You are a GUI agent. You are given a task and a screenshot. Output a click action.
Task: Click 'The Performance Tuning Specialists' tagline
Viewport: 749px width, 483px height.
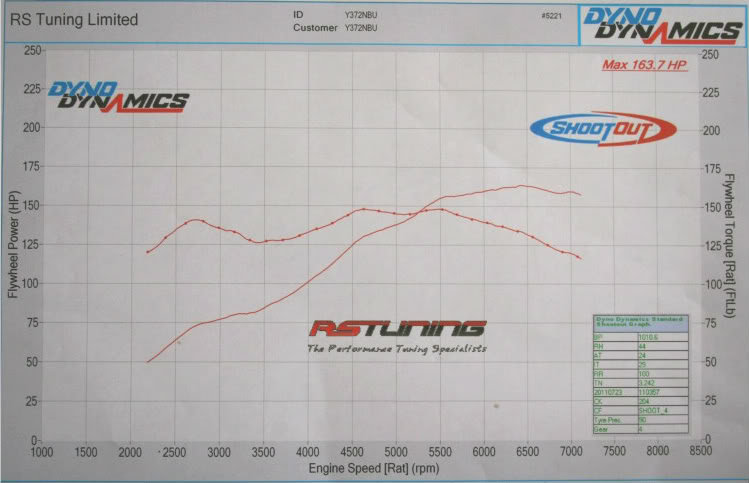click(396, 348)
